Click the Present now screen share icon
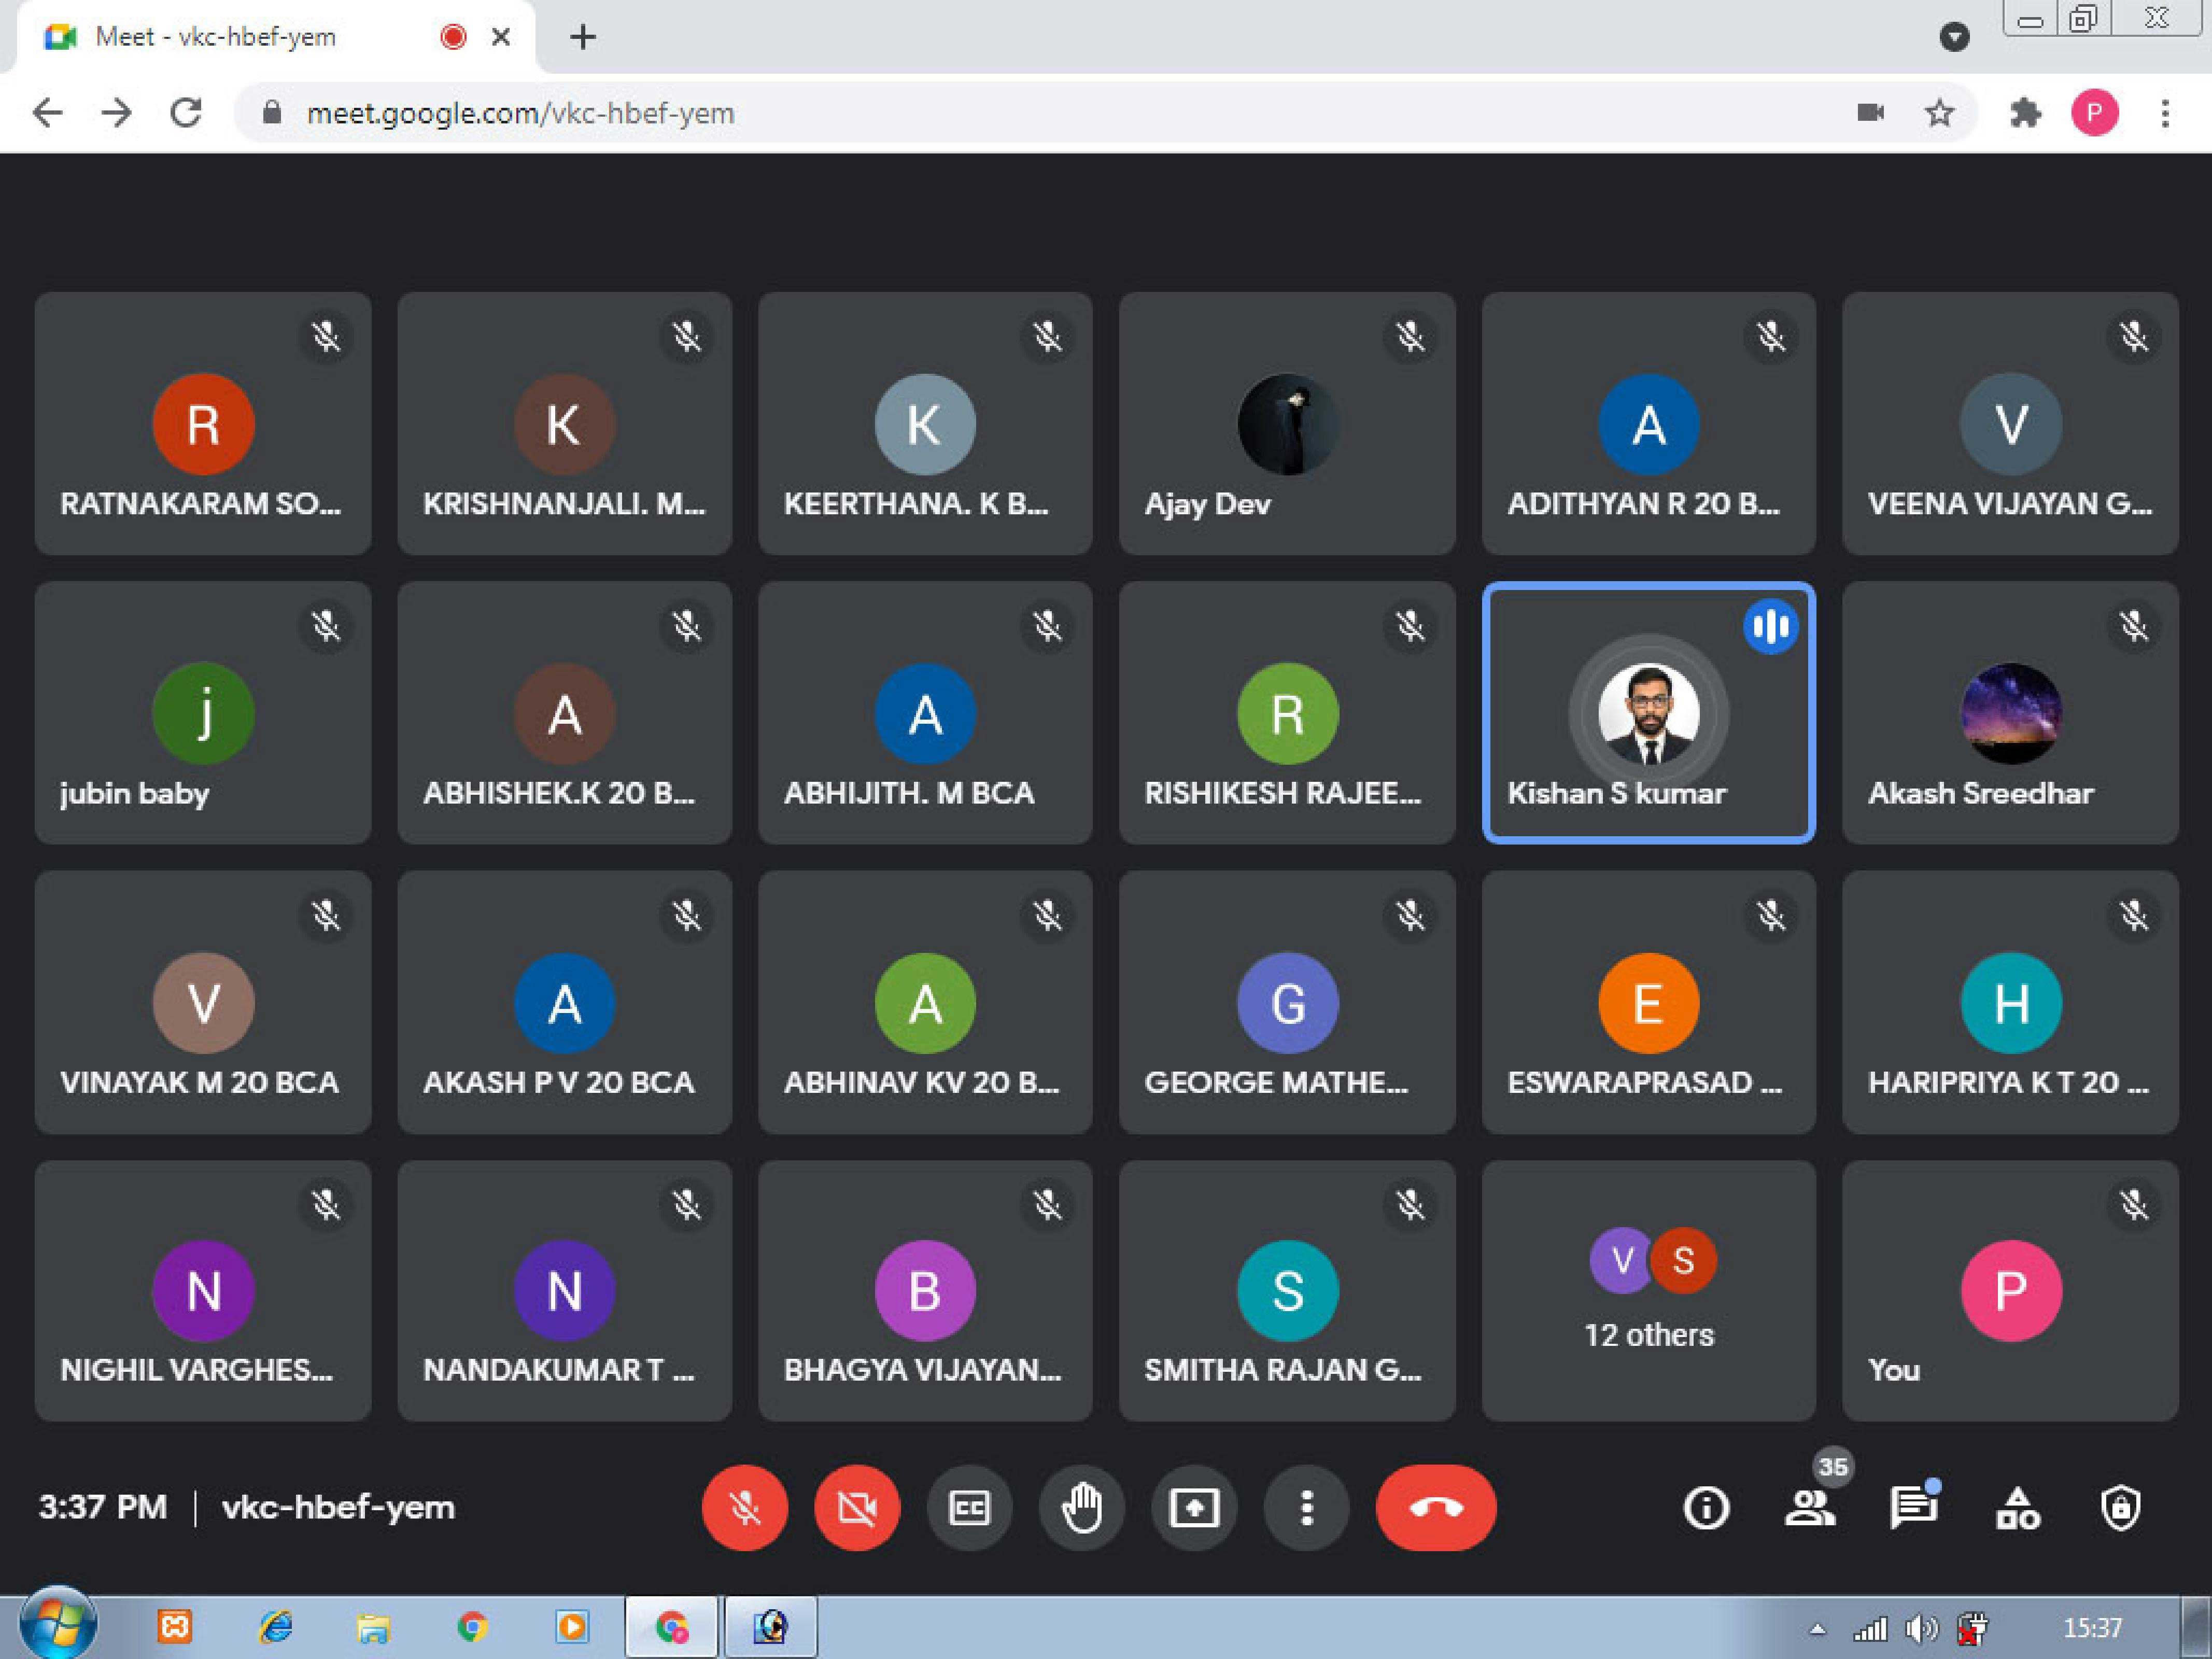Screen dimensions: 2212x1659 pos(1194,1507)
